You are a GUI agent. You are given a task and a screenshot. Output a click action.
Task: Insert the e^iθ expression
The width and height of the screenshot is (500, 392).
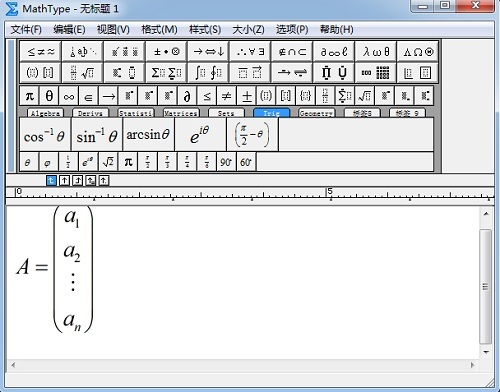coord(200,135)
